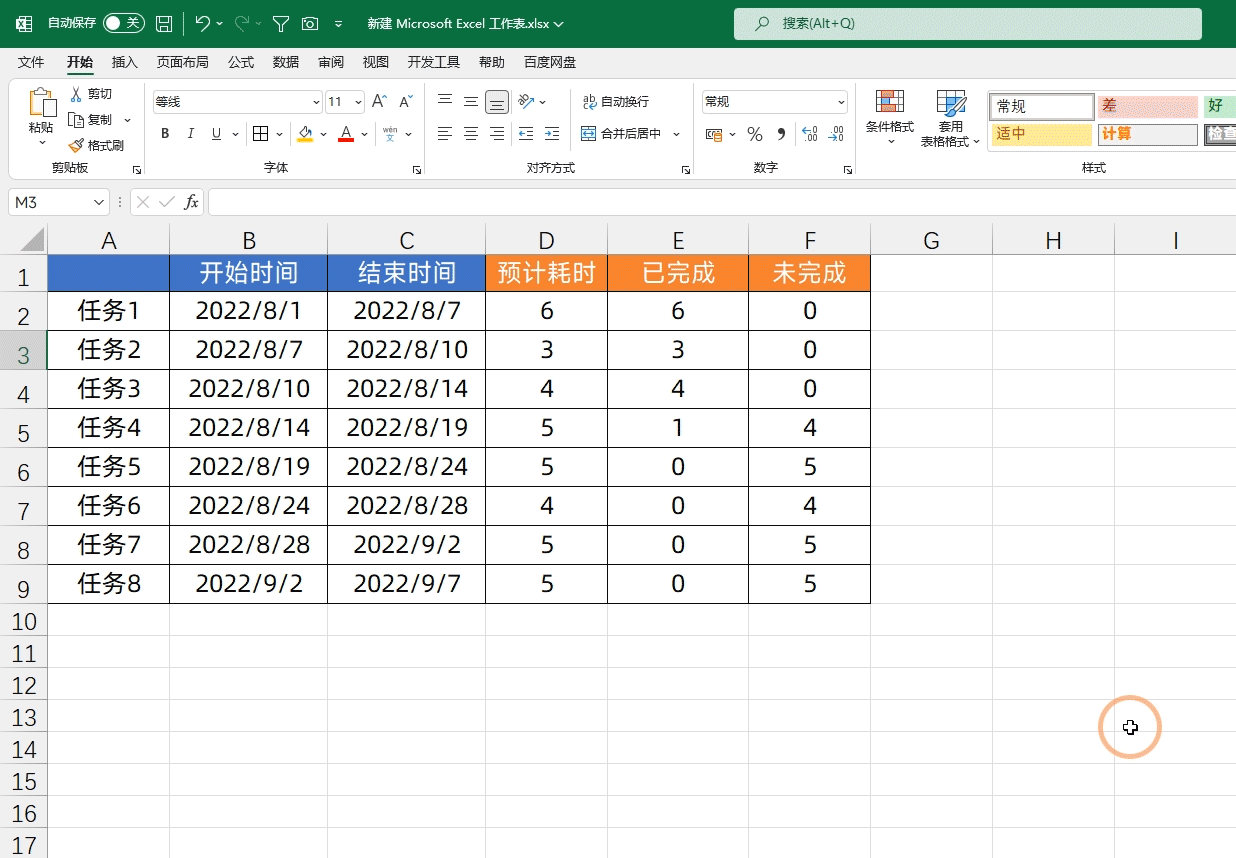Image resolution: width=1236 pixels, height=858 pixels.
Task: Apply the 差 cell style
Action: (1147, 106)
